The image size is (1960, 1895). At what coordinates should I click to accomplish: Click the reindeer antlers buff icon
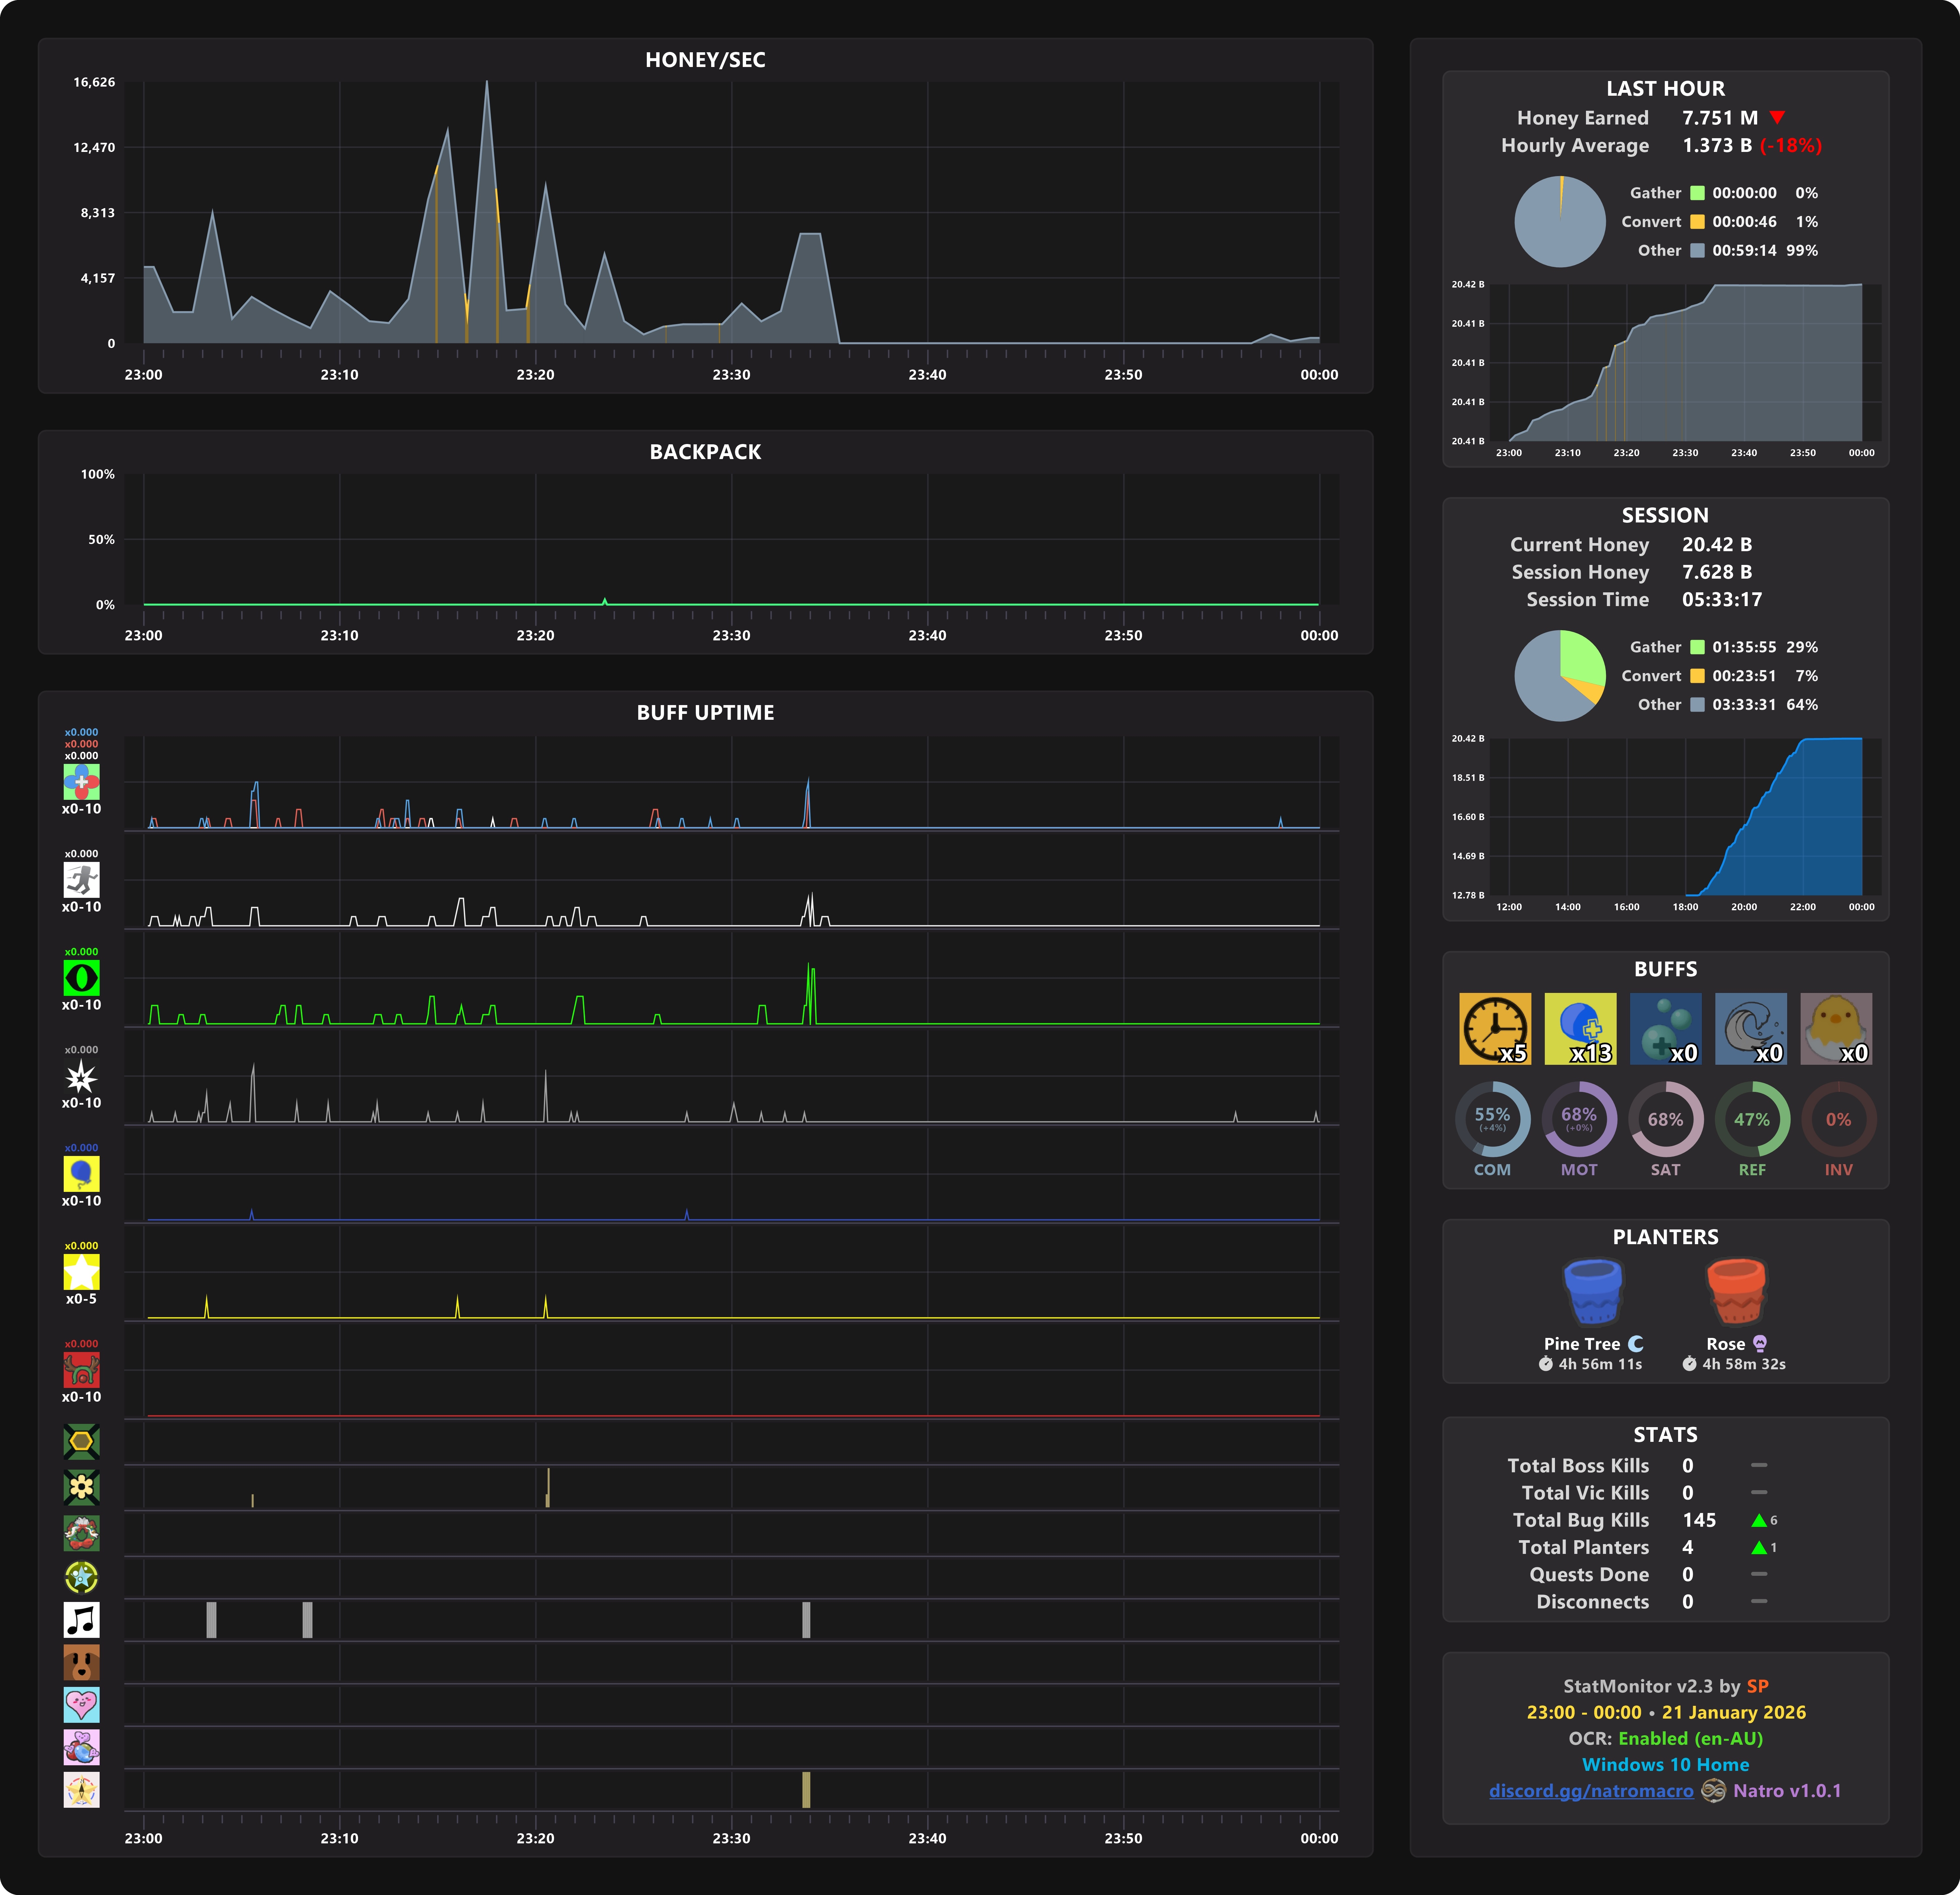tap(81, 1370)
